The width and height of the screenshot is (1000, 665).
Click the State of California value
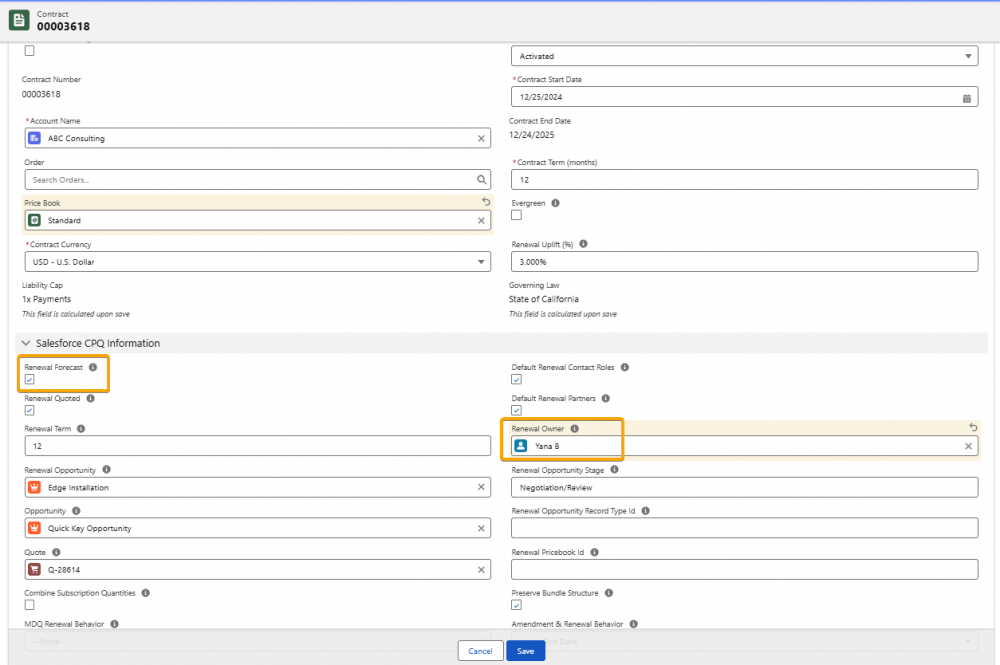point(543,299)
